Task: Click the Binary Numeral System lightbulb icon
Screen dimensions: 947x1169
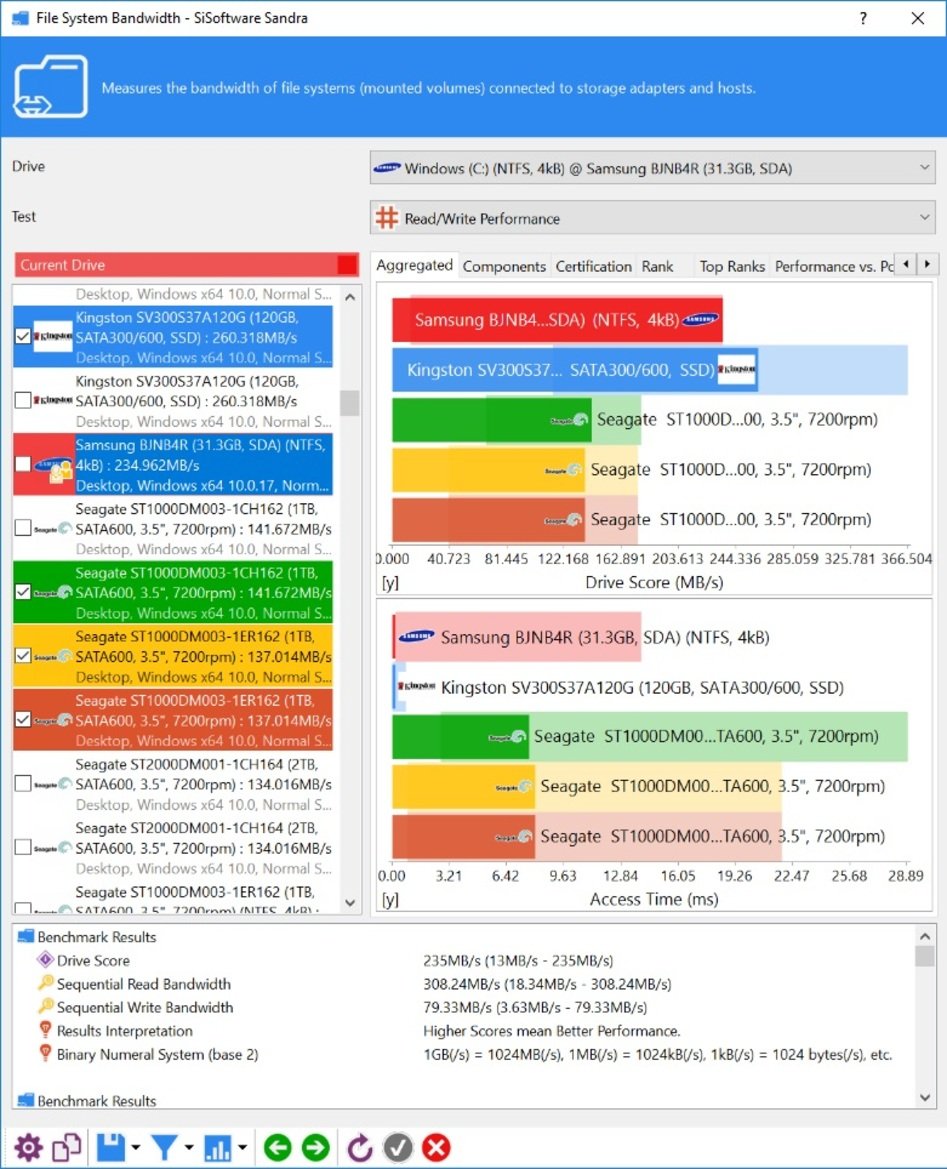Action: [x=45, y=1053]
